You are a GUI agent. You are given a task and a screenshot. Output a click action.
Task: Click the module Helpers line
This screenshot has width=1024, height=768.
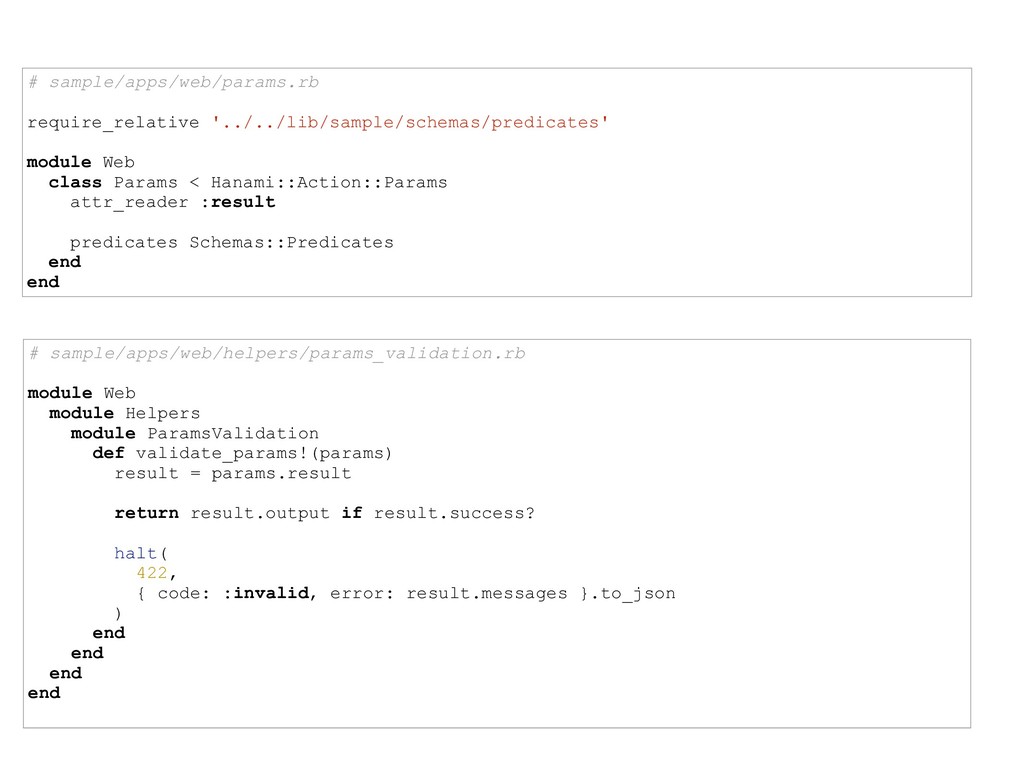125,413
